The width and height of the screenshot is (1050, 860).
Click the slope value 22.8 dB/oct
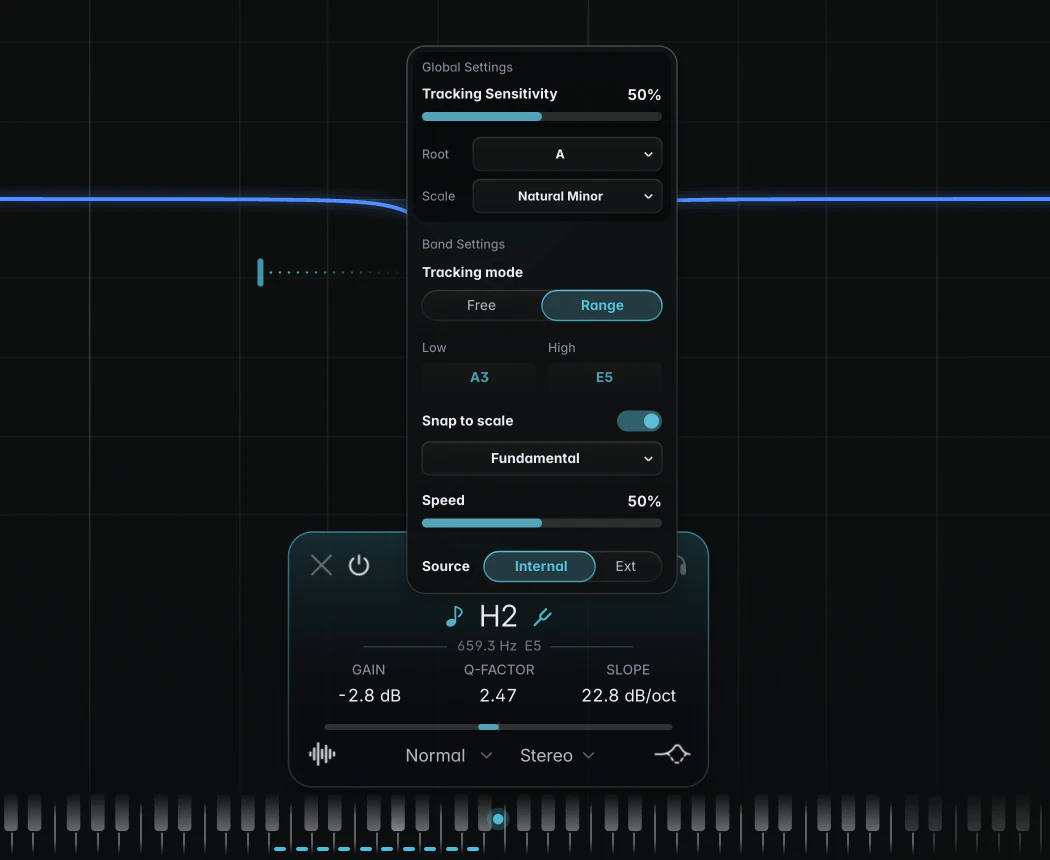629,696
